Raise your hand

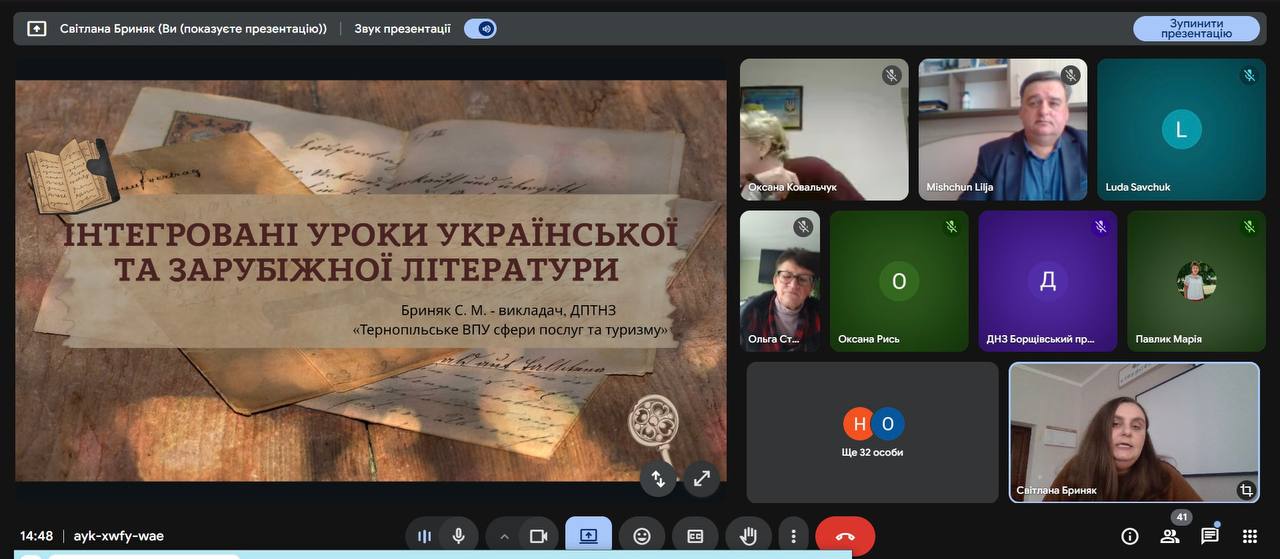click(748, 536)
